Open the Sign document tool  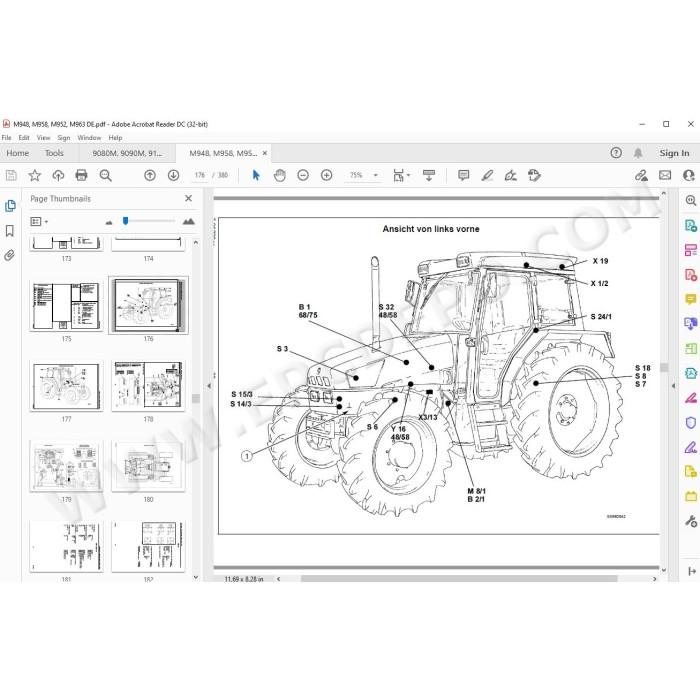pos(510,175)
